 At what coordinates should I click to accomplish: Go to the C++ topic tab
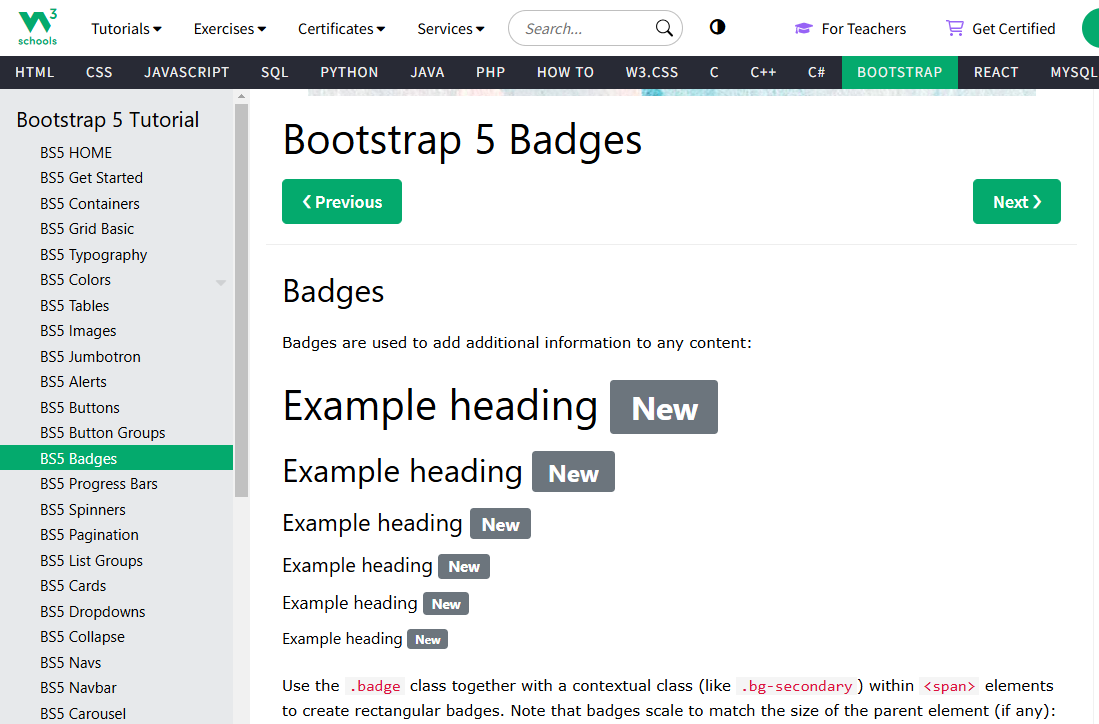pos(763,72)
